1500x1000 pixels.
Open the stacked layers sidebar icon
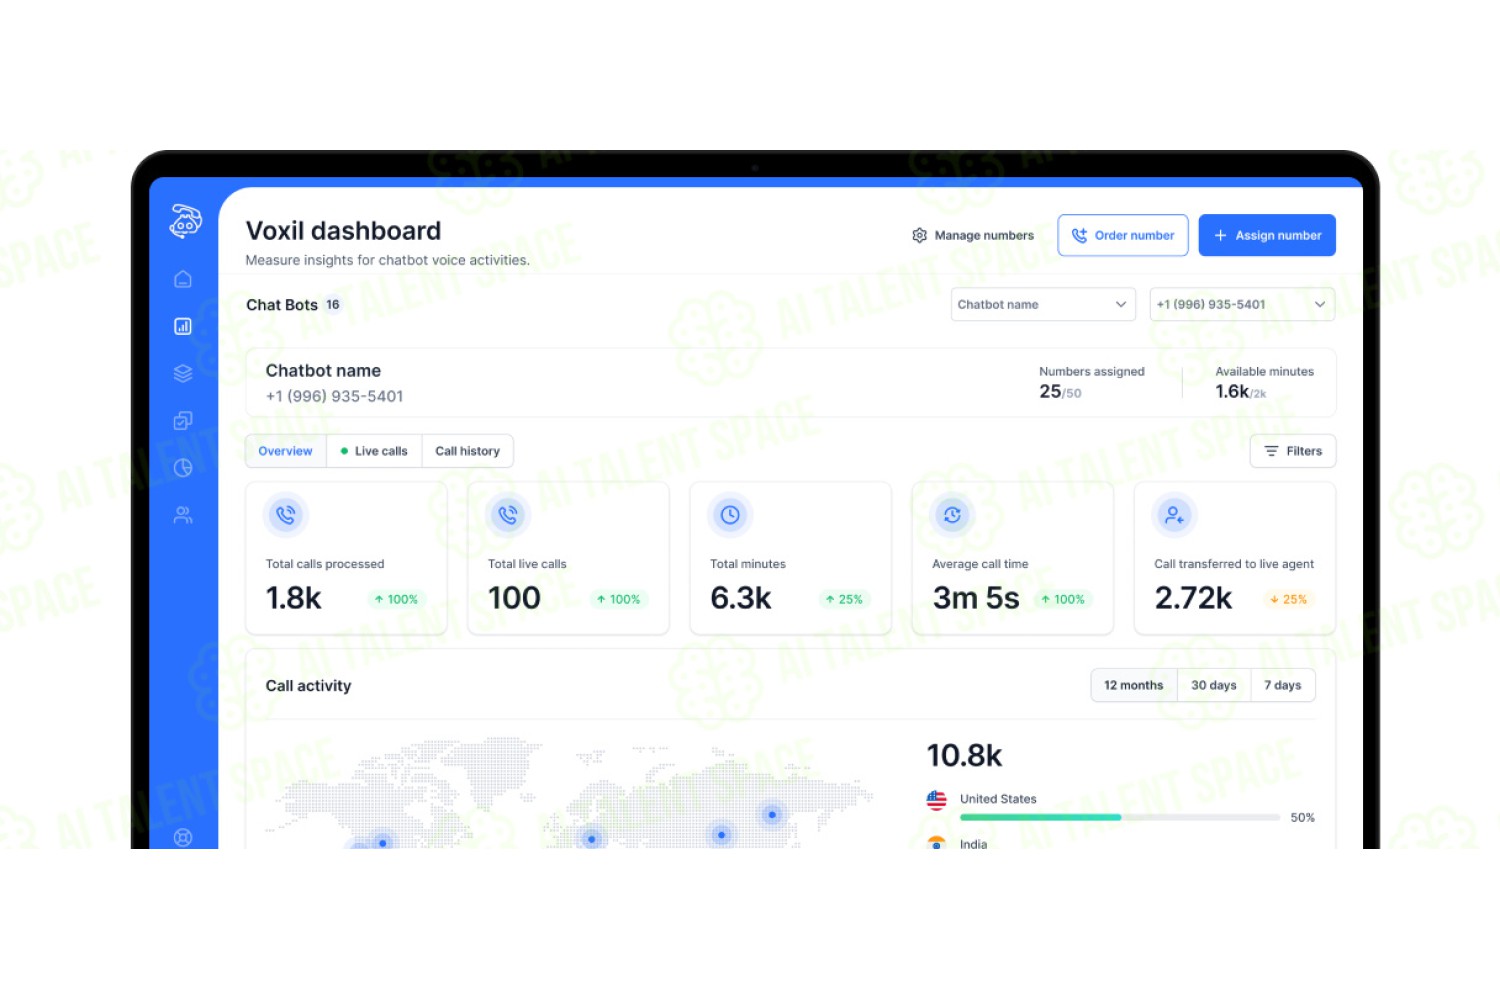coord(183,373)
